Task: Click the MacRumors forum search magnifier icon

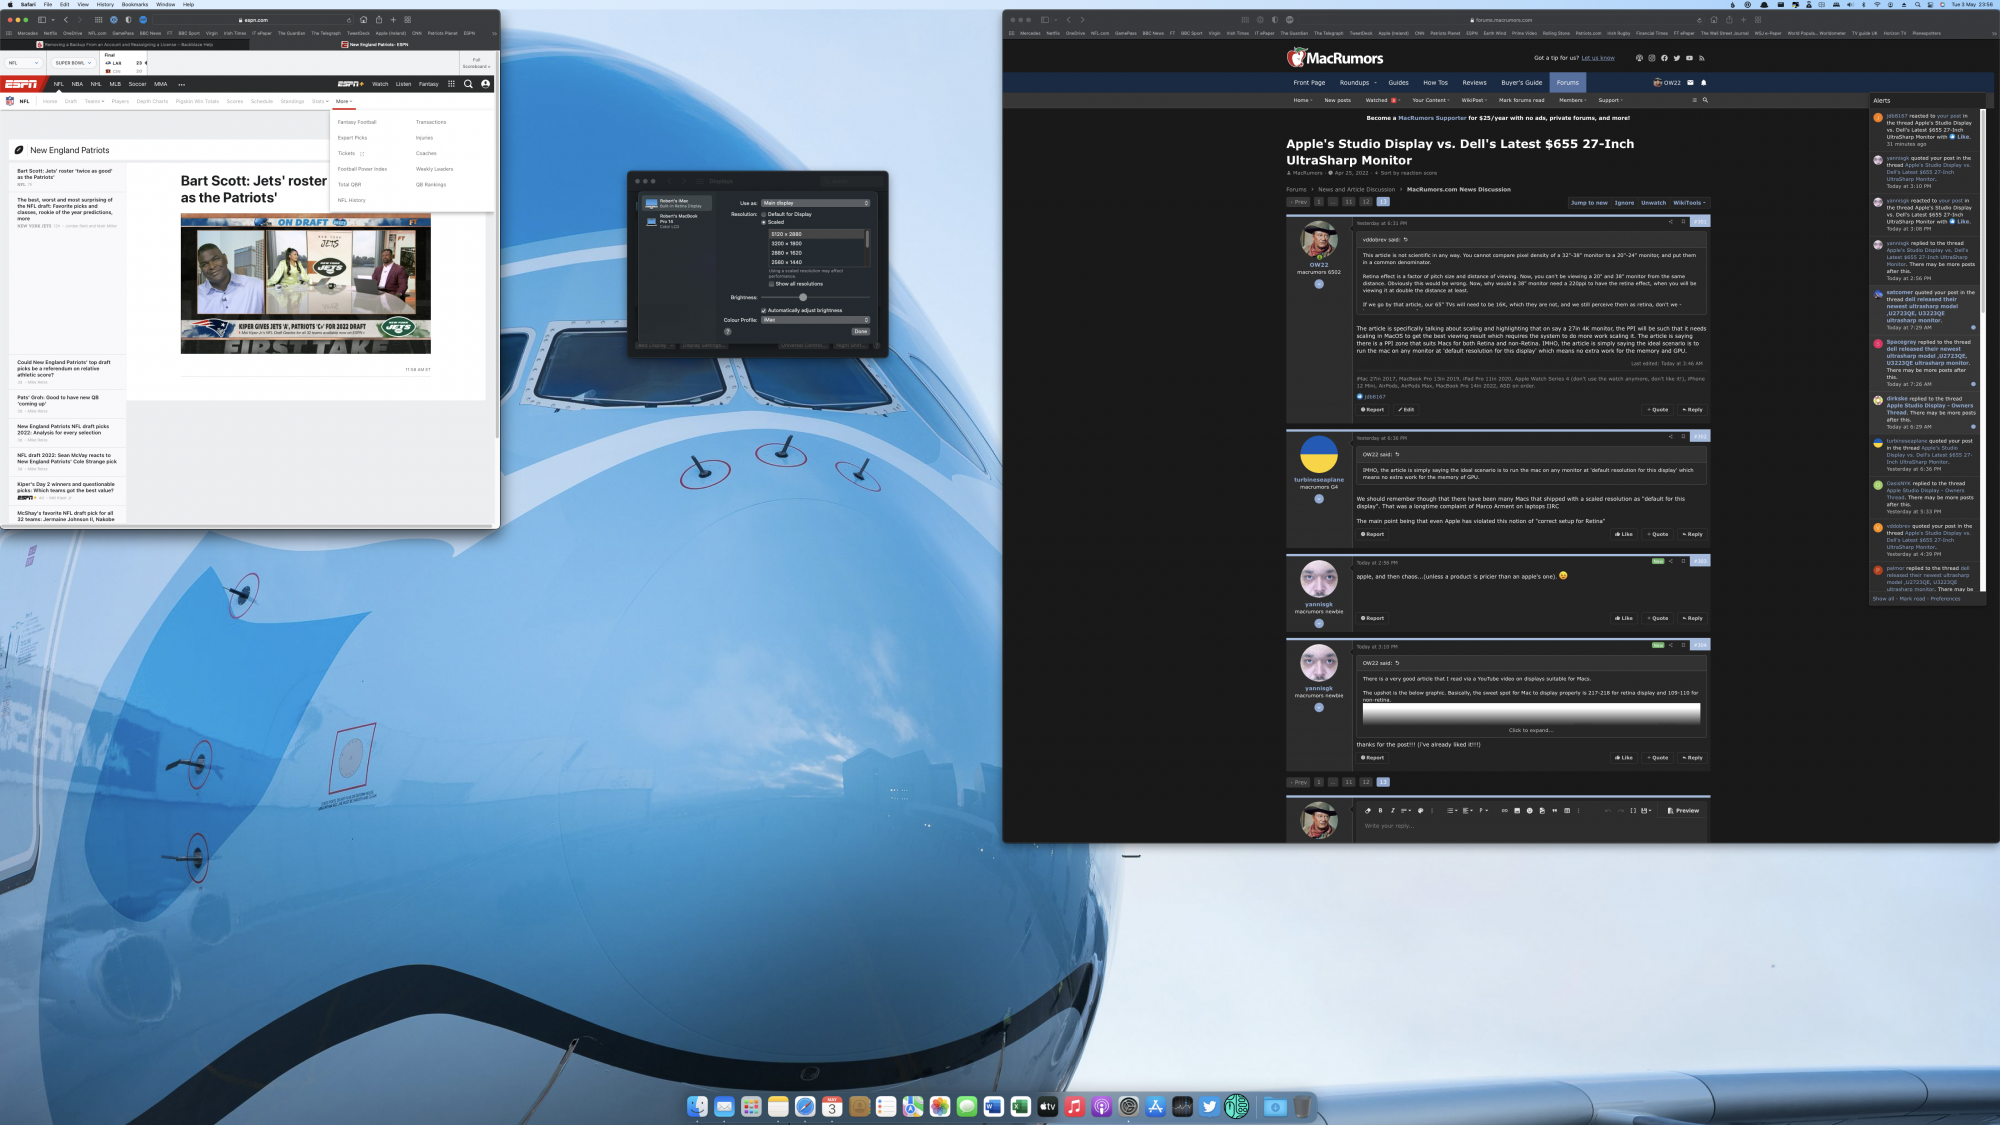Action: pyautogui.click(x=1705, y=100)
